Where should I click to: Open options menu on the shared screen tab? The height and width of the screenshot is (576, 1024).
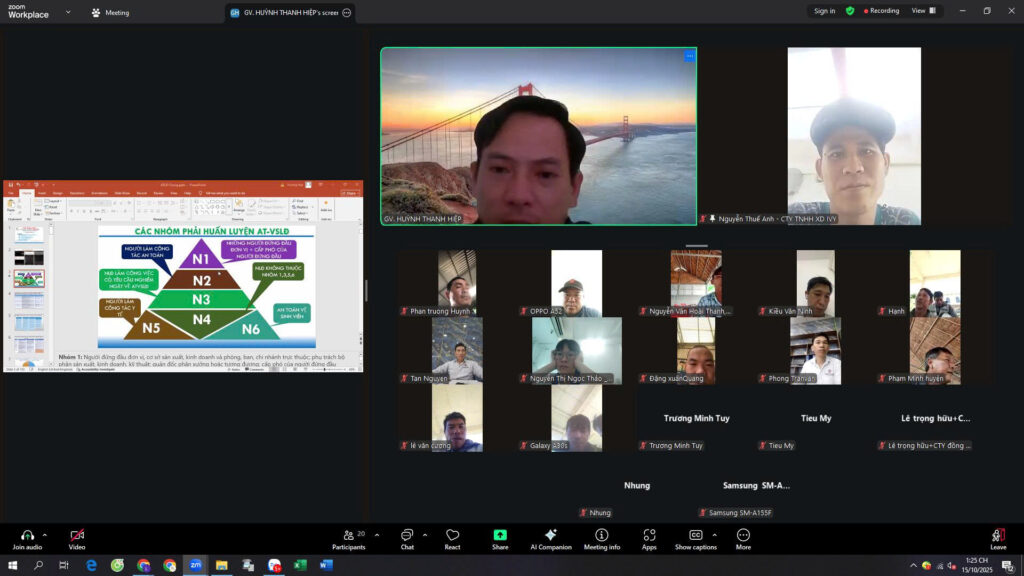346,13
